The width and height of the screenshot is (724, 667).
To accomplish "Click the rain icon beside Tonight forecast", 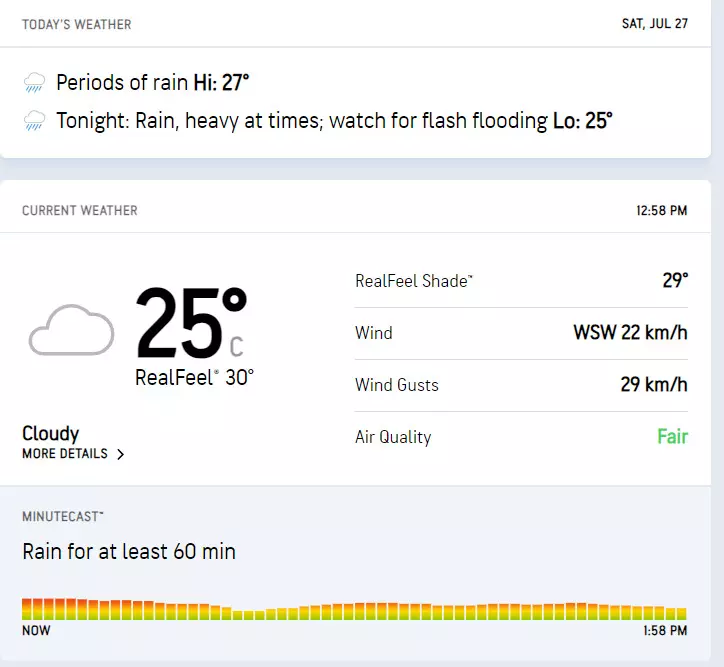I will pyautogui.click(x=35, y=122).
